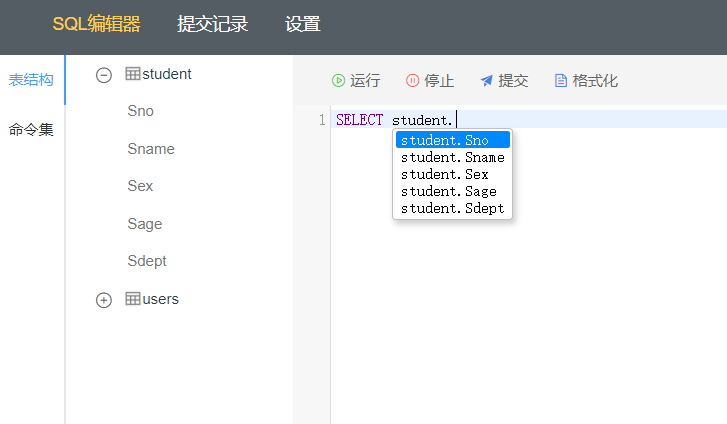Choose student.Sex autocomplete suggestion
The width and height of the screenshot is (727, 424).
pyautogui.click(x=453, y=174)
